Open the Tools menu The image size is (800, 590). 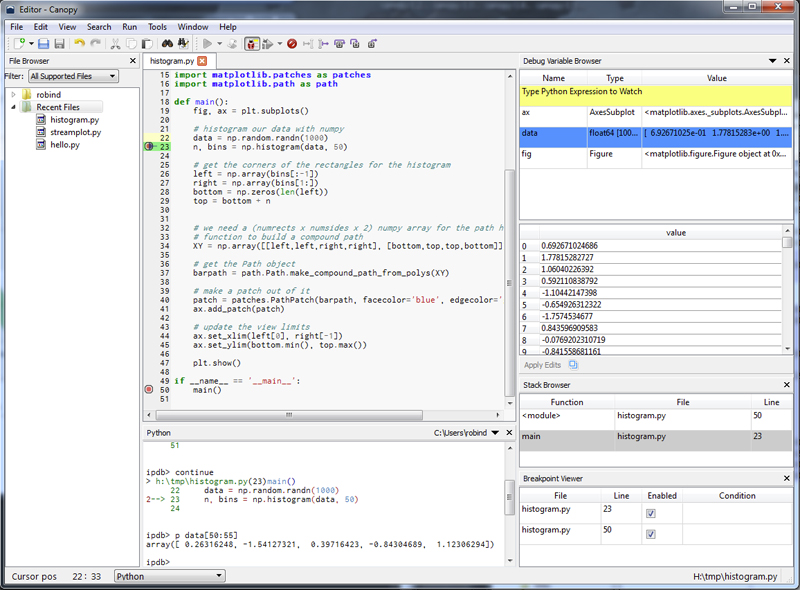pyautogui.click(x=157, y=27)
